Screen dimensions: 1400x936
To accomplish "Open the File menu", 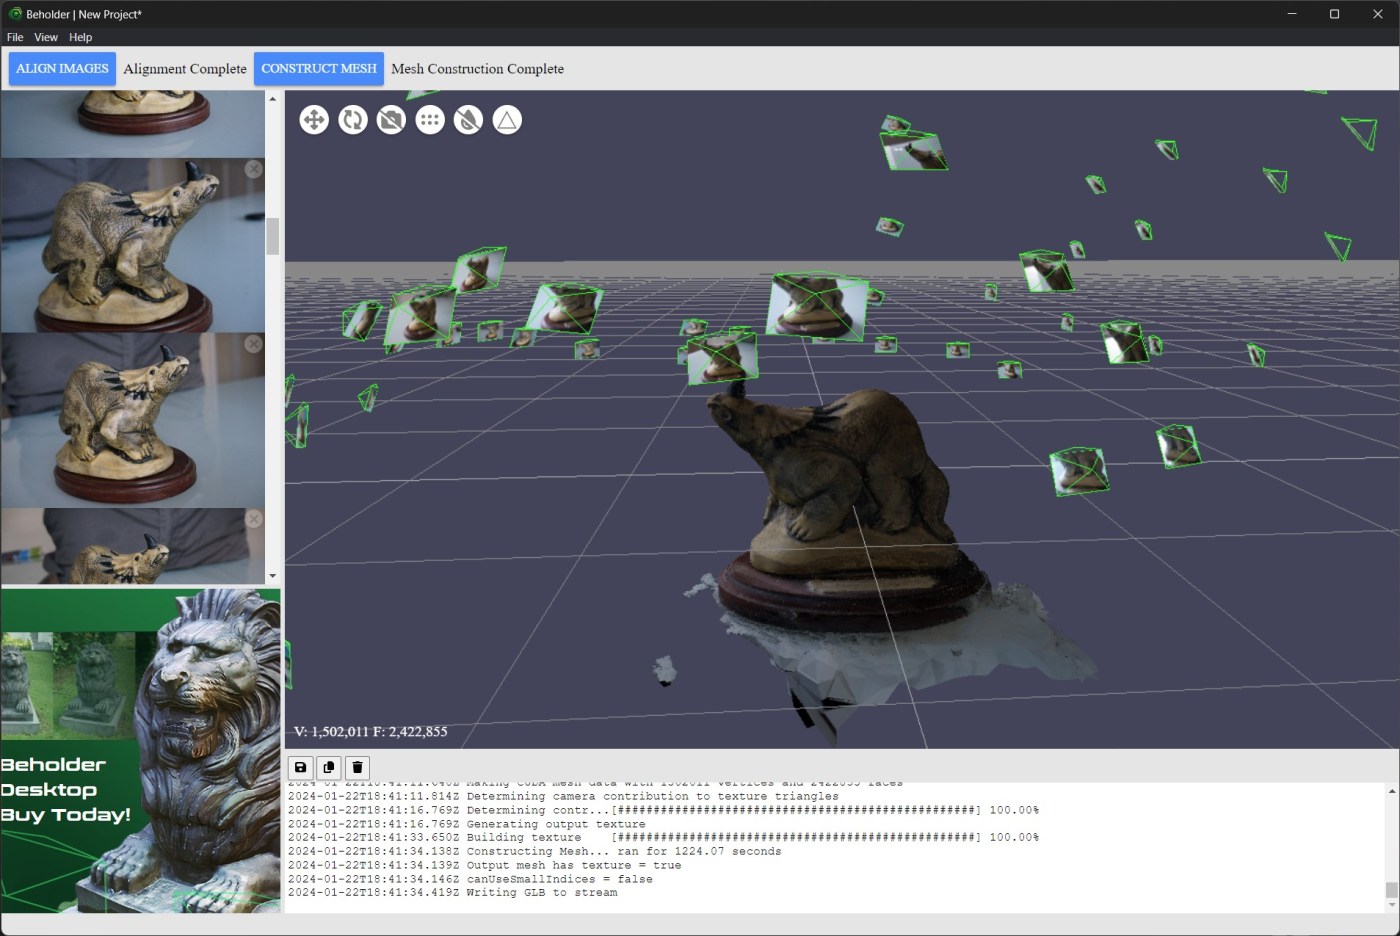I will pos(15,37).
